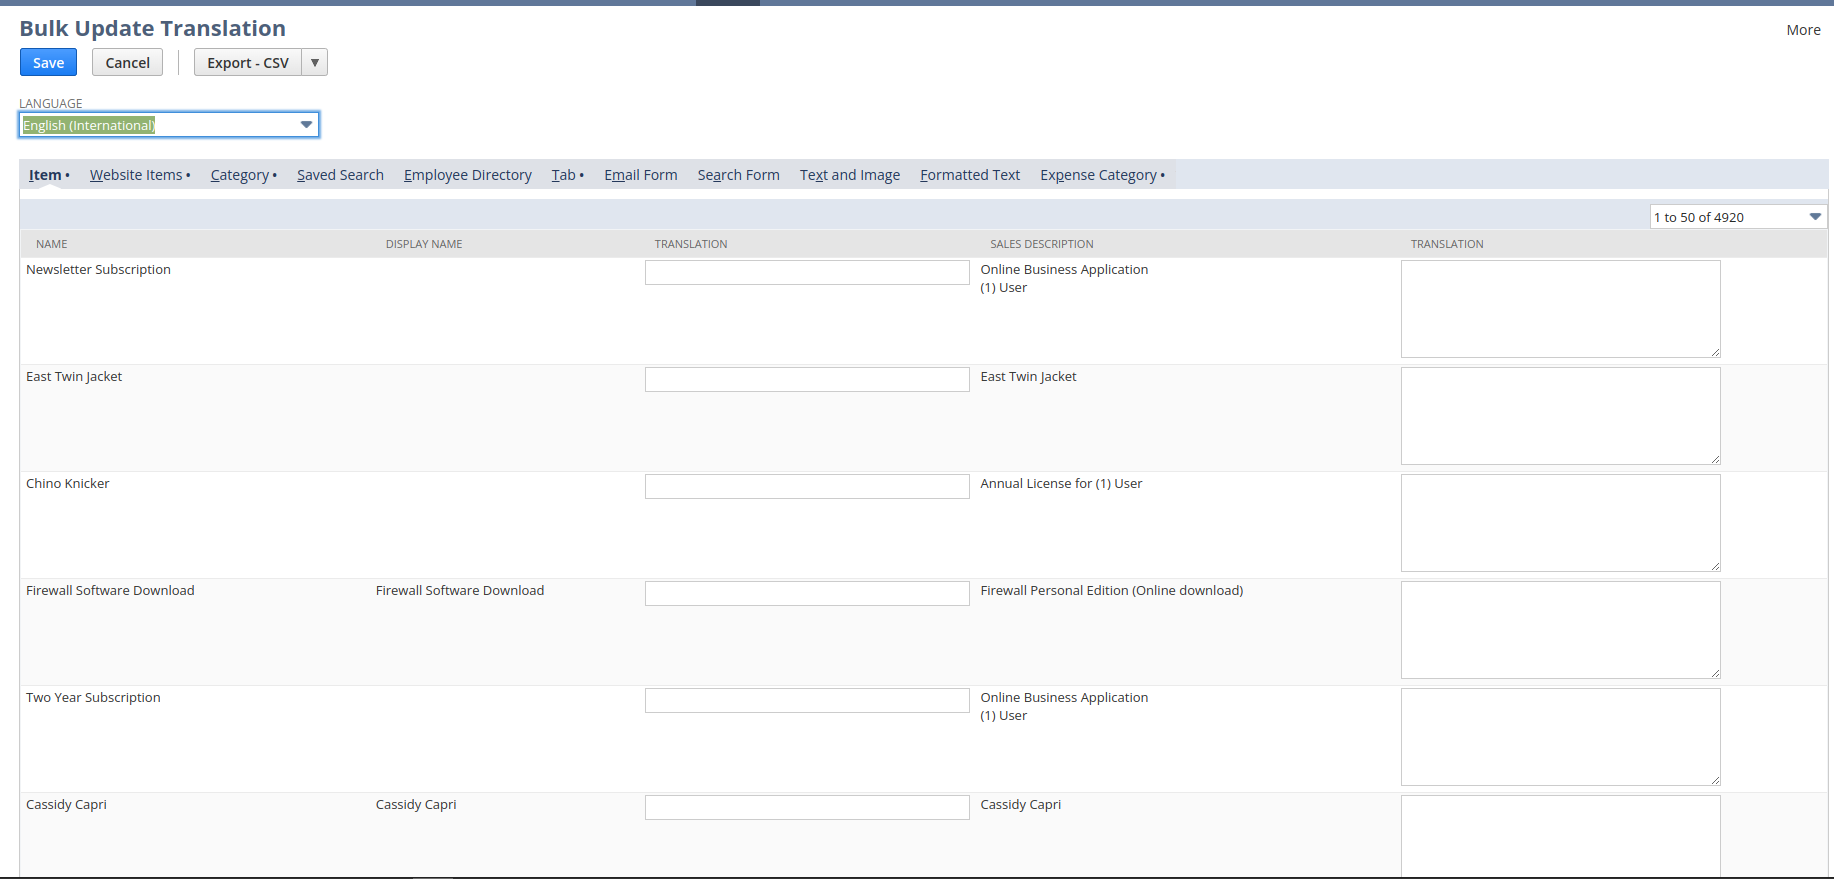The image size is (1834, 879).
Task: Focus the East Twin Jacket description translation box
Action: pos(1559,415)
